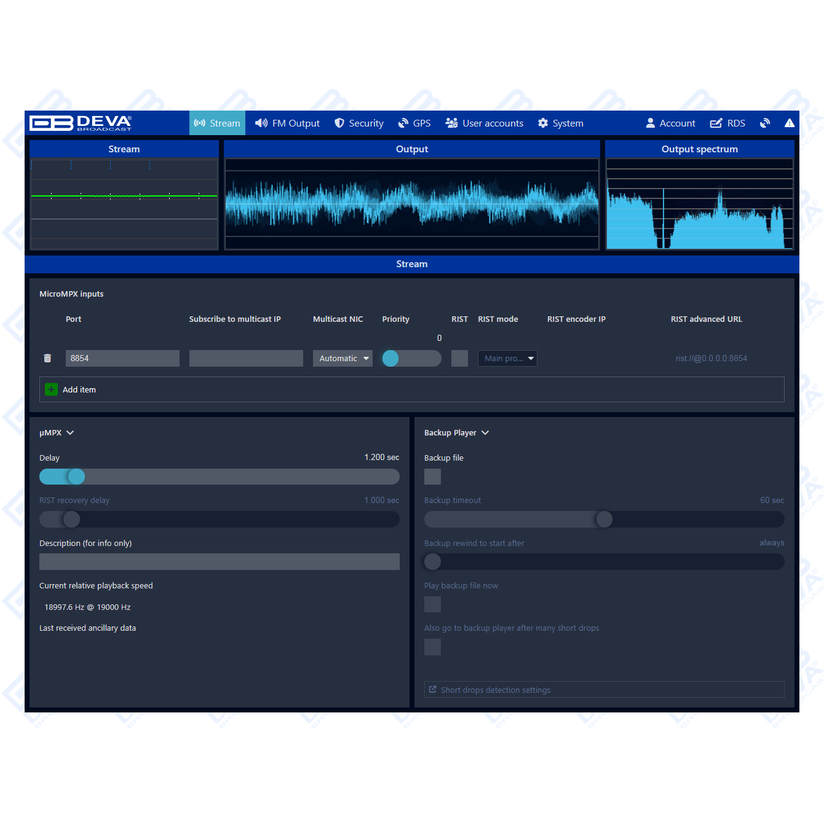Open Short drops detection settings
Viewport: 824px width, 824px height.
click(604, 689)
